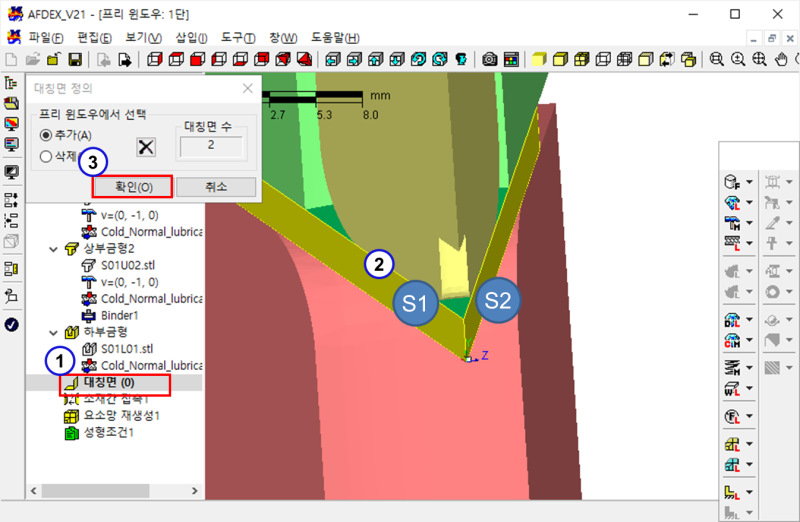Open the 파일(F) menu
Image resolution: width=800 pixels, height=522 pixels.
[46, 37]
